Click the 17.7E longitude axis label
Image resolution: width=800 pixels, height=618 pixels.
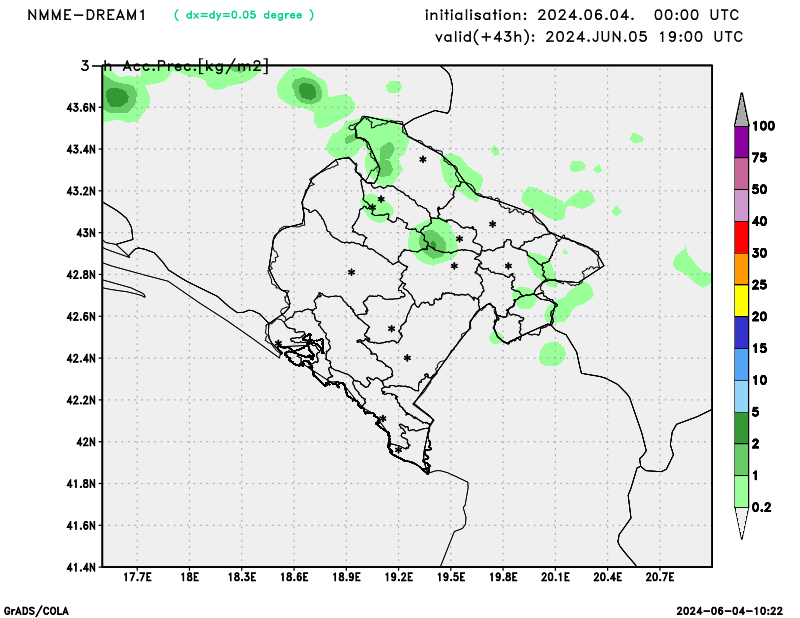pos(137,577)
